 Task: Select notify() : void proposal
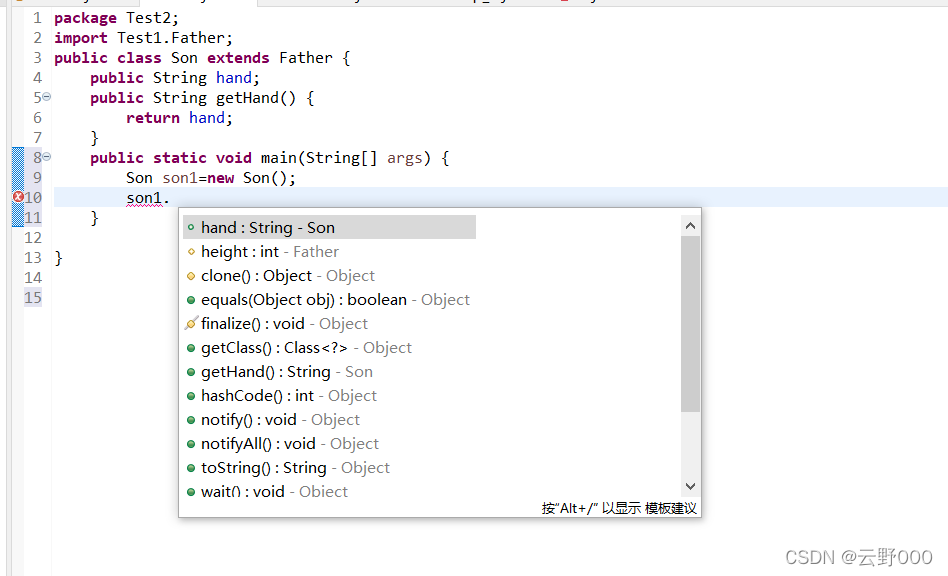(x=280, y=419)
